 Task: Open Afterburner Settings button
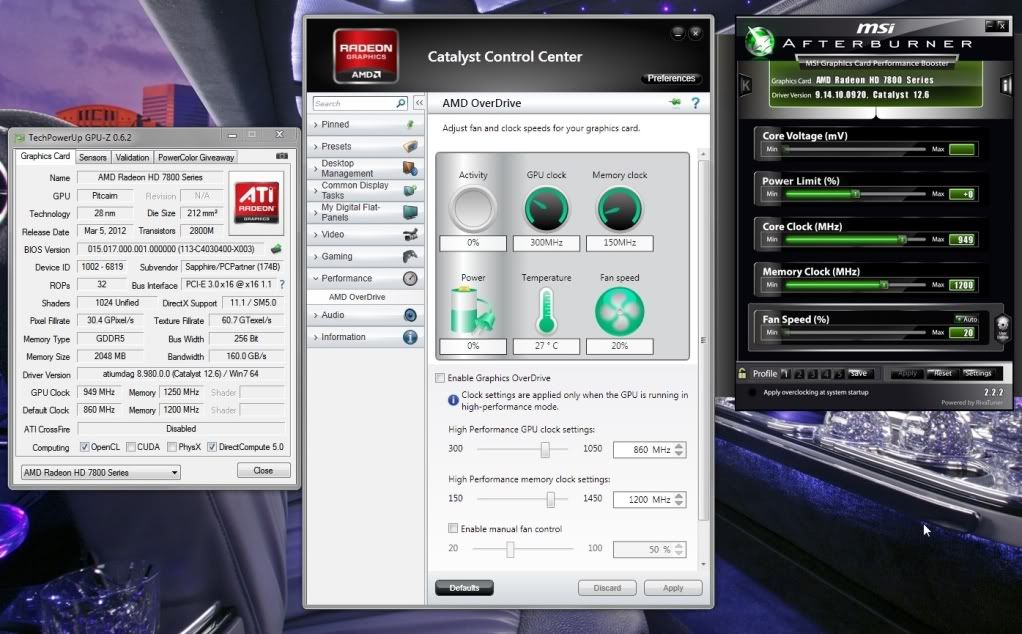click(x=978, y=373)
